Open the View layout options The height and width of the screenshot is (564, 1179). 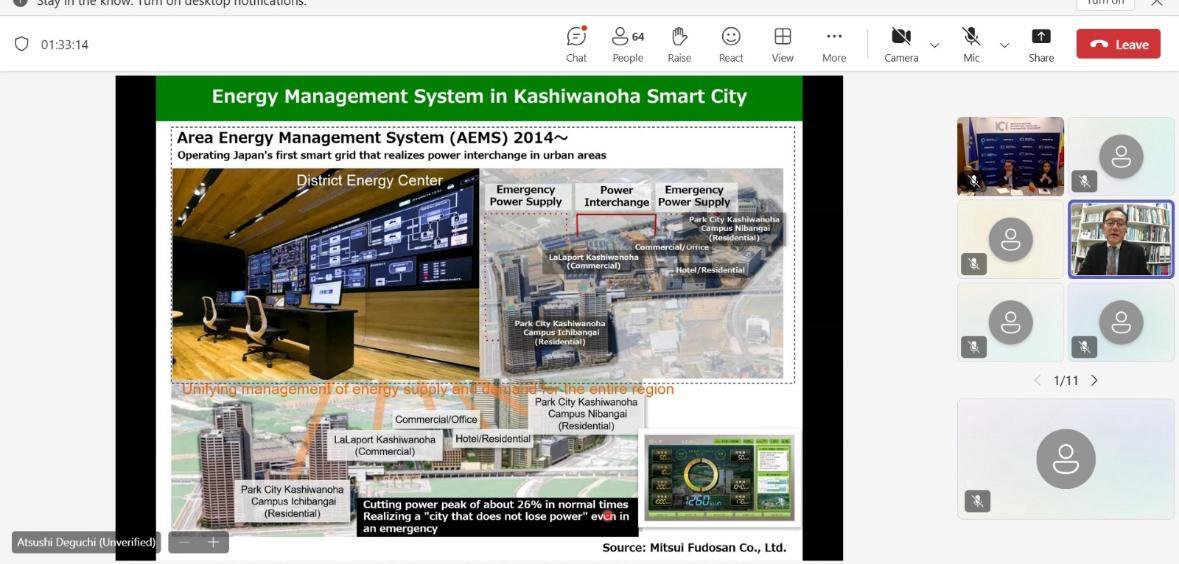point(782,44)
